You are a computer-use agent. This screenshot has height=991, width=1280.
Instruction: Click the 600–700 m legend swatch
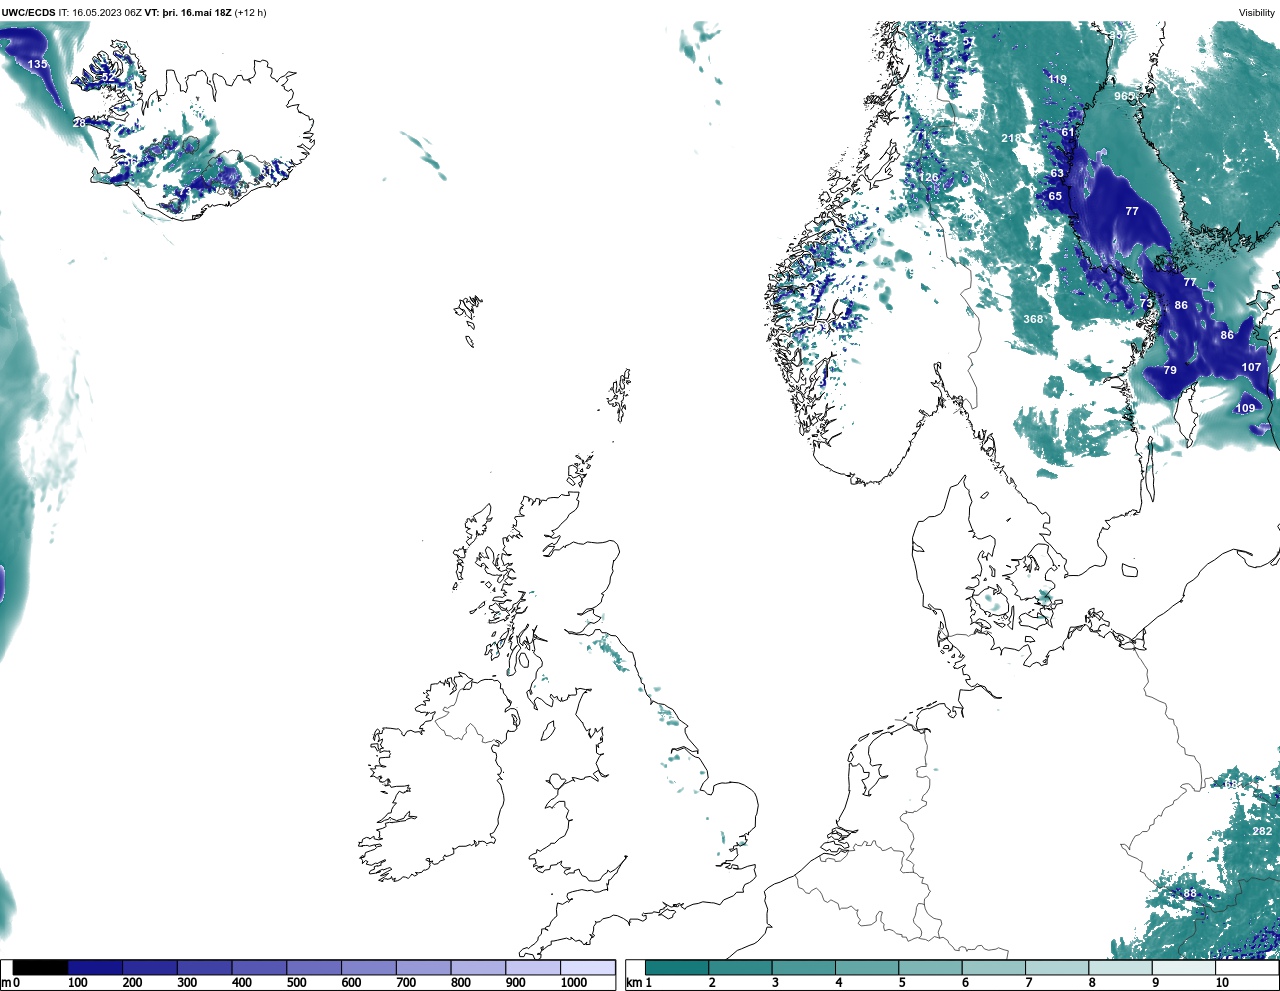pyautogui.click(x=369, y=967)
